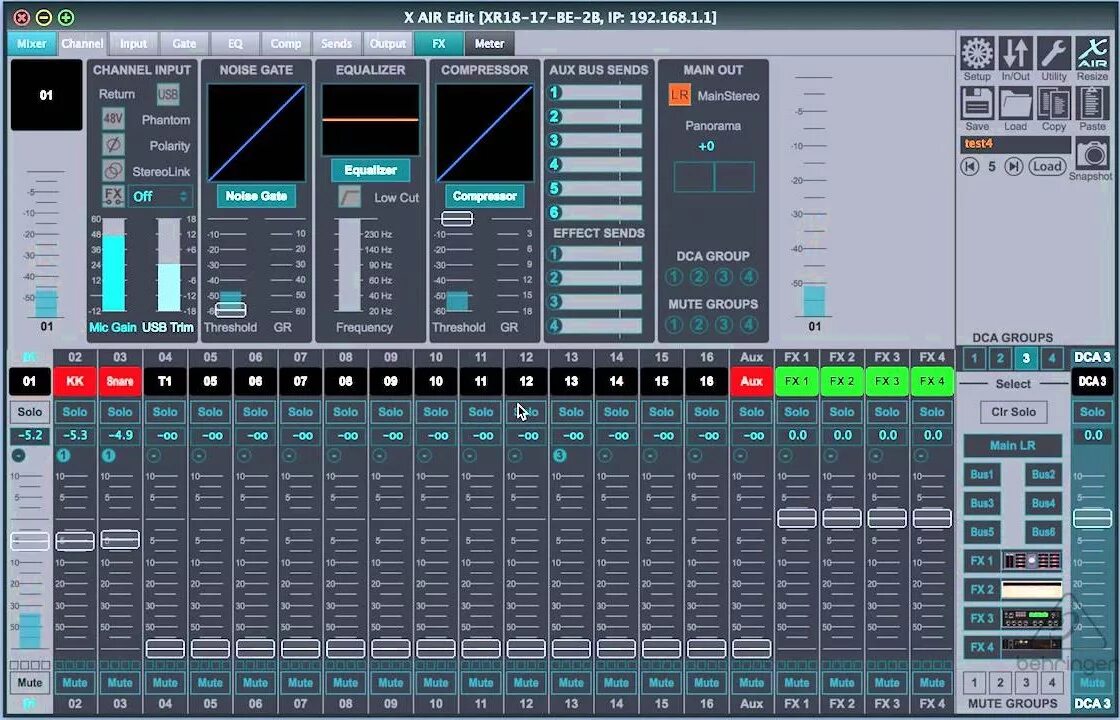Viewport: 1120px width, 720px height.
Task: Click the channel 02 KK fader handle
Action: tap(75, 541)
